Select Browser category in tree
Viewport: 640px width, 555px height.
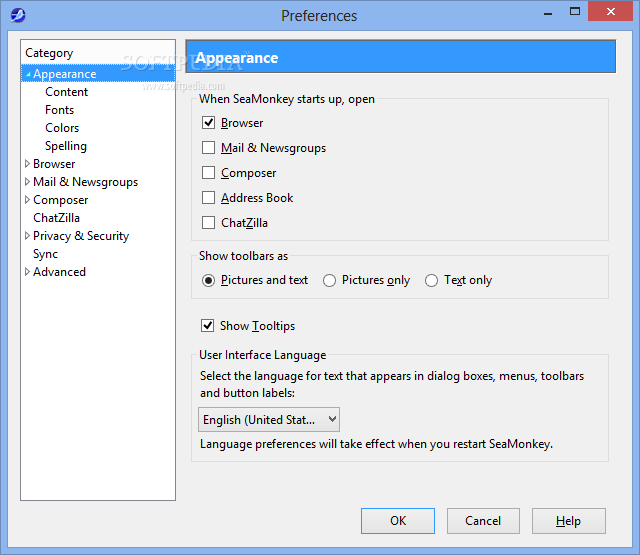[x=54, y=164]
